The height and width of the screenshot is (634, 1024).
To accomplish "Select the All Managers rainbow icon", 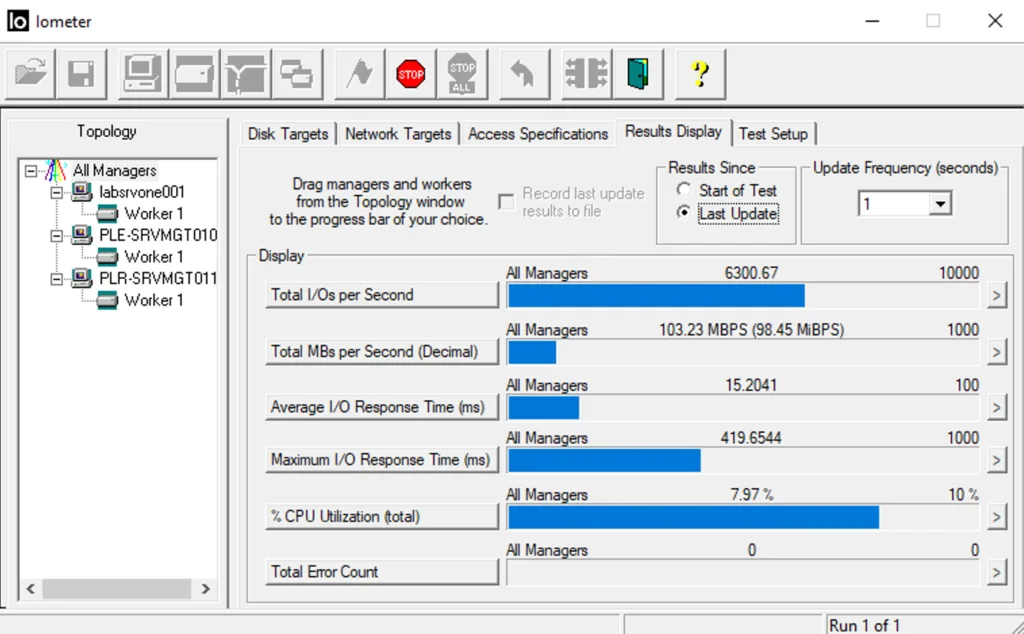I will (56, 170).
